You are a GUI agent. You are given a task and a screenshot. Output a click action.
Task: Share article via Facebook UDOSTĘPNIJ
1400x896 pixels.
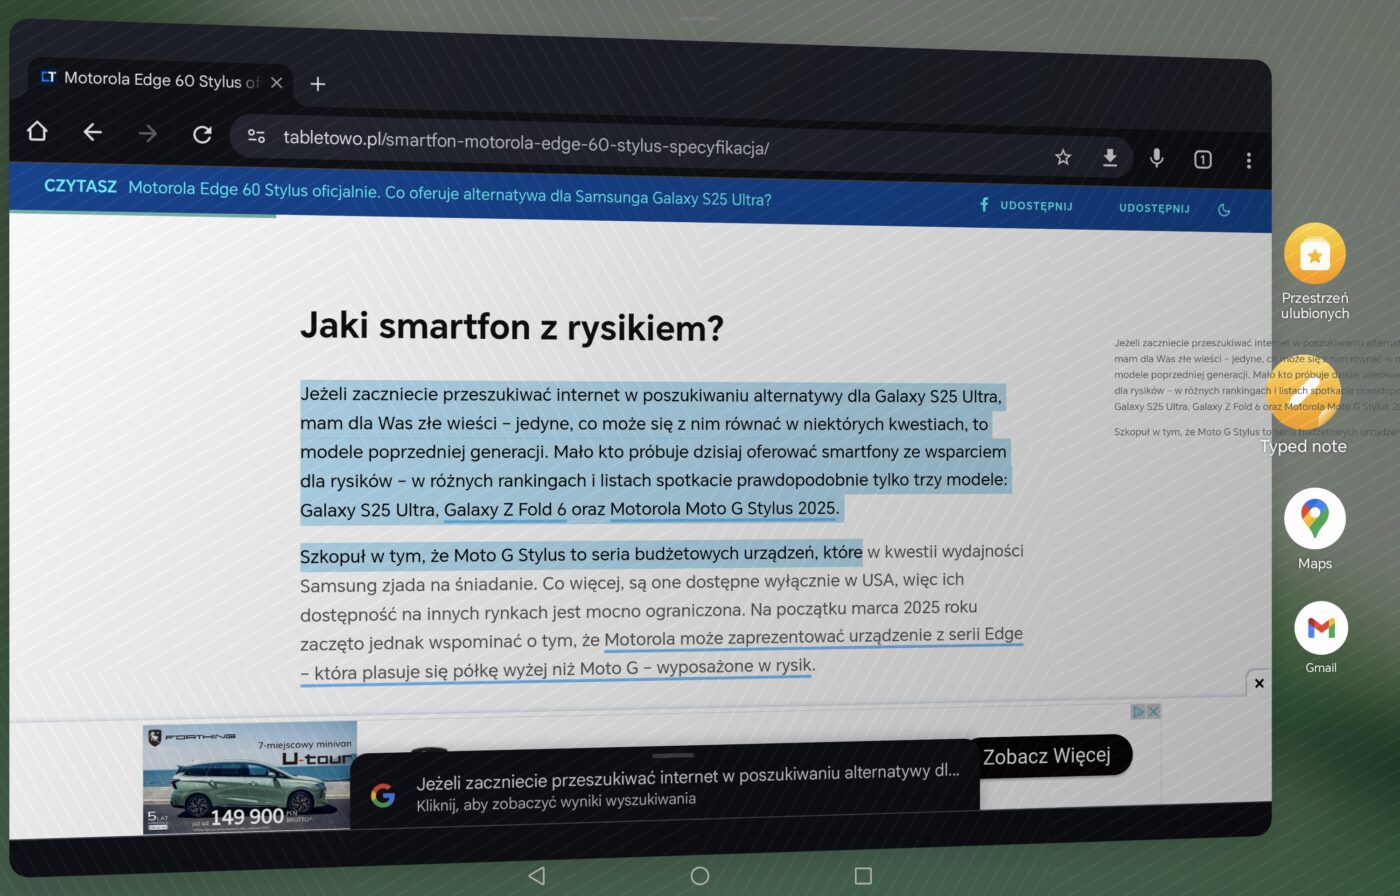point(1025,205)
